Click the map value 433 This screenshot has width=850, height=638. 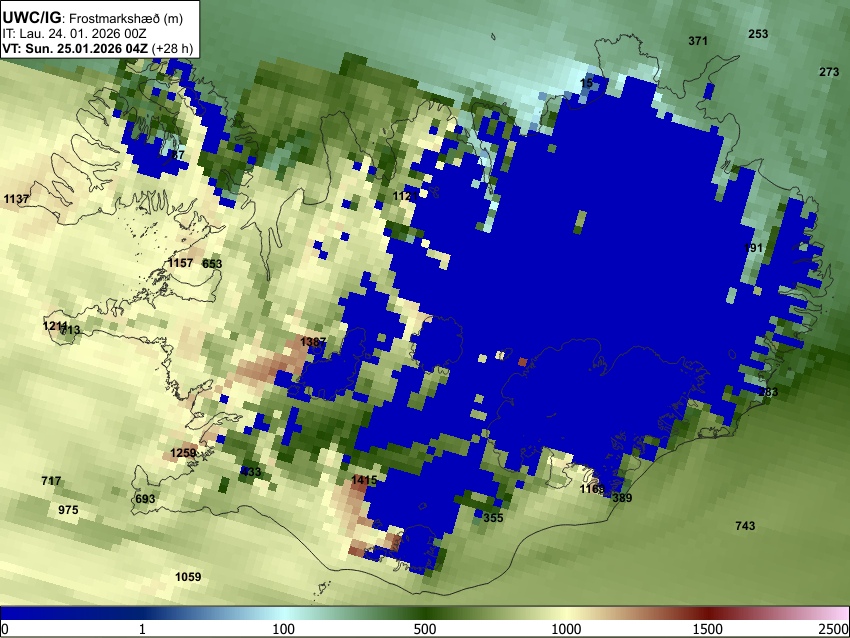[x=251, y=472]
